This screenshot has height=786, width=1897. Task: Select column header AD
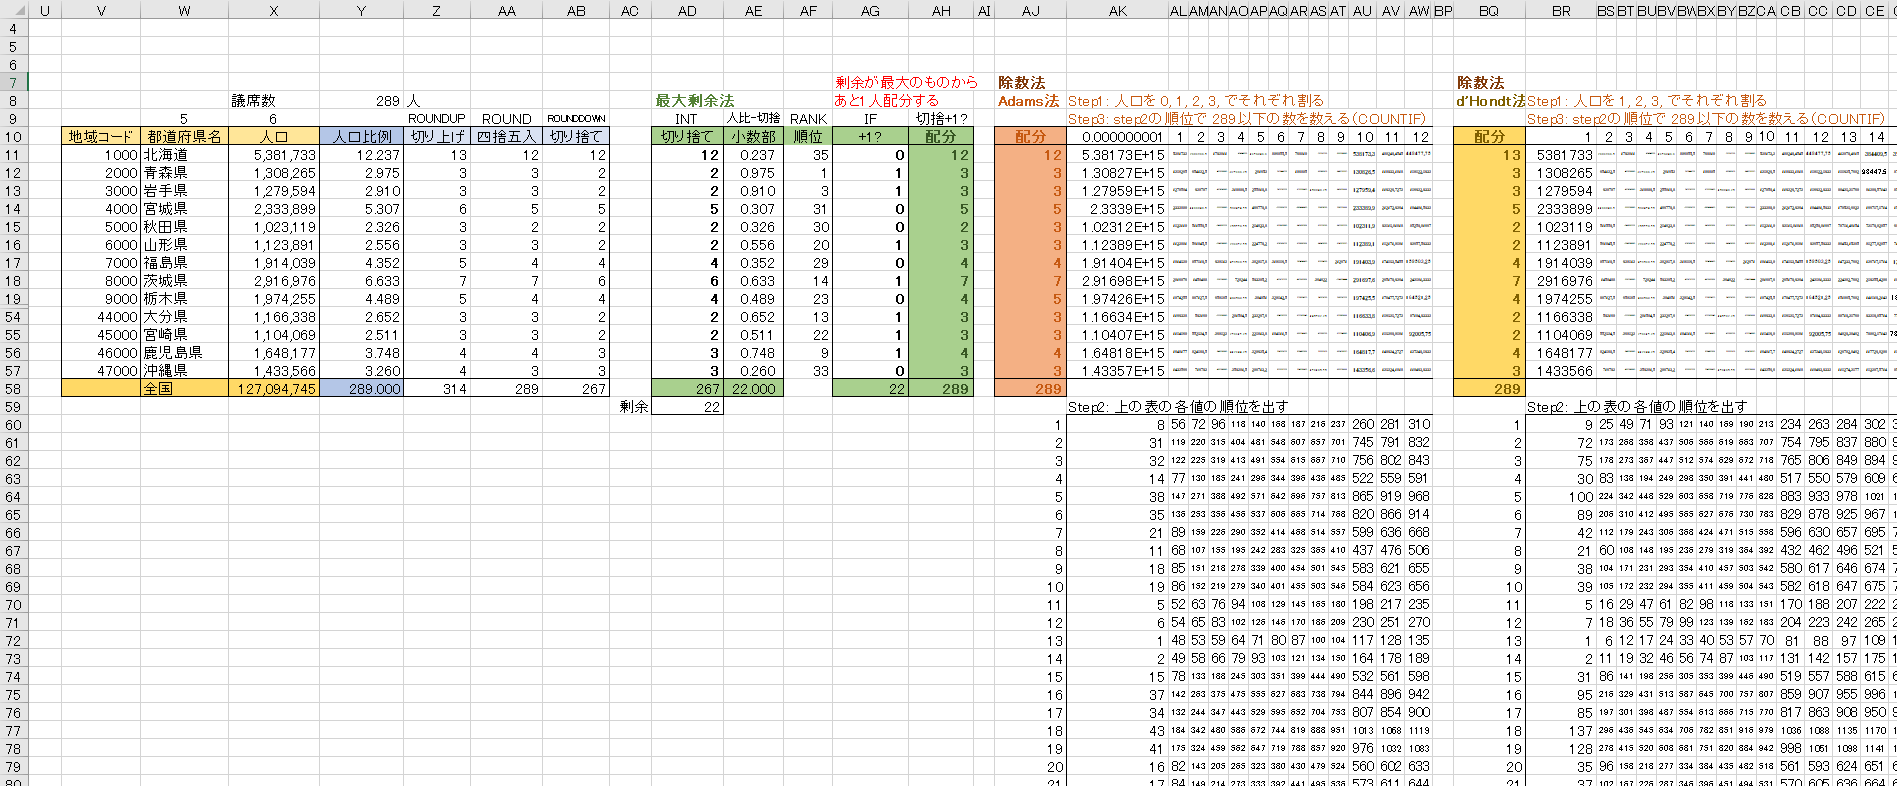(x=687, y=11)
